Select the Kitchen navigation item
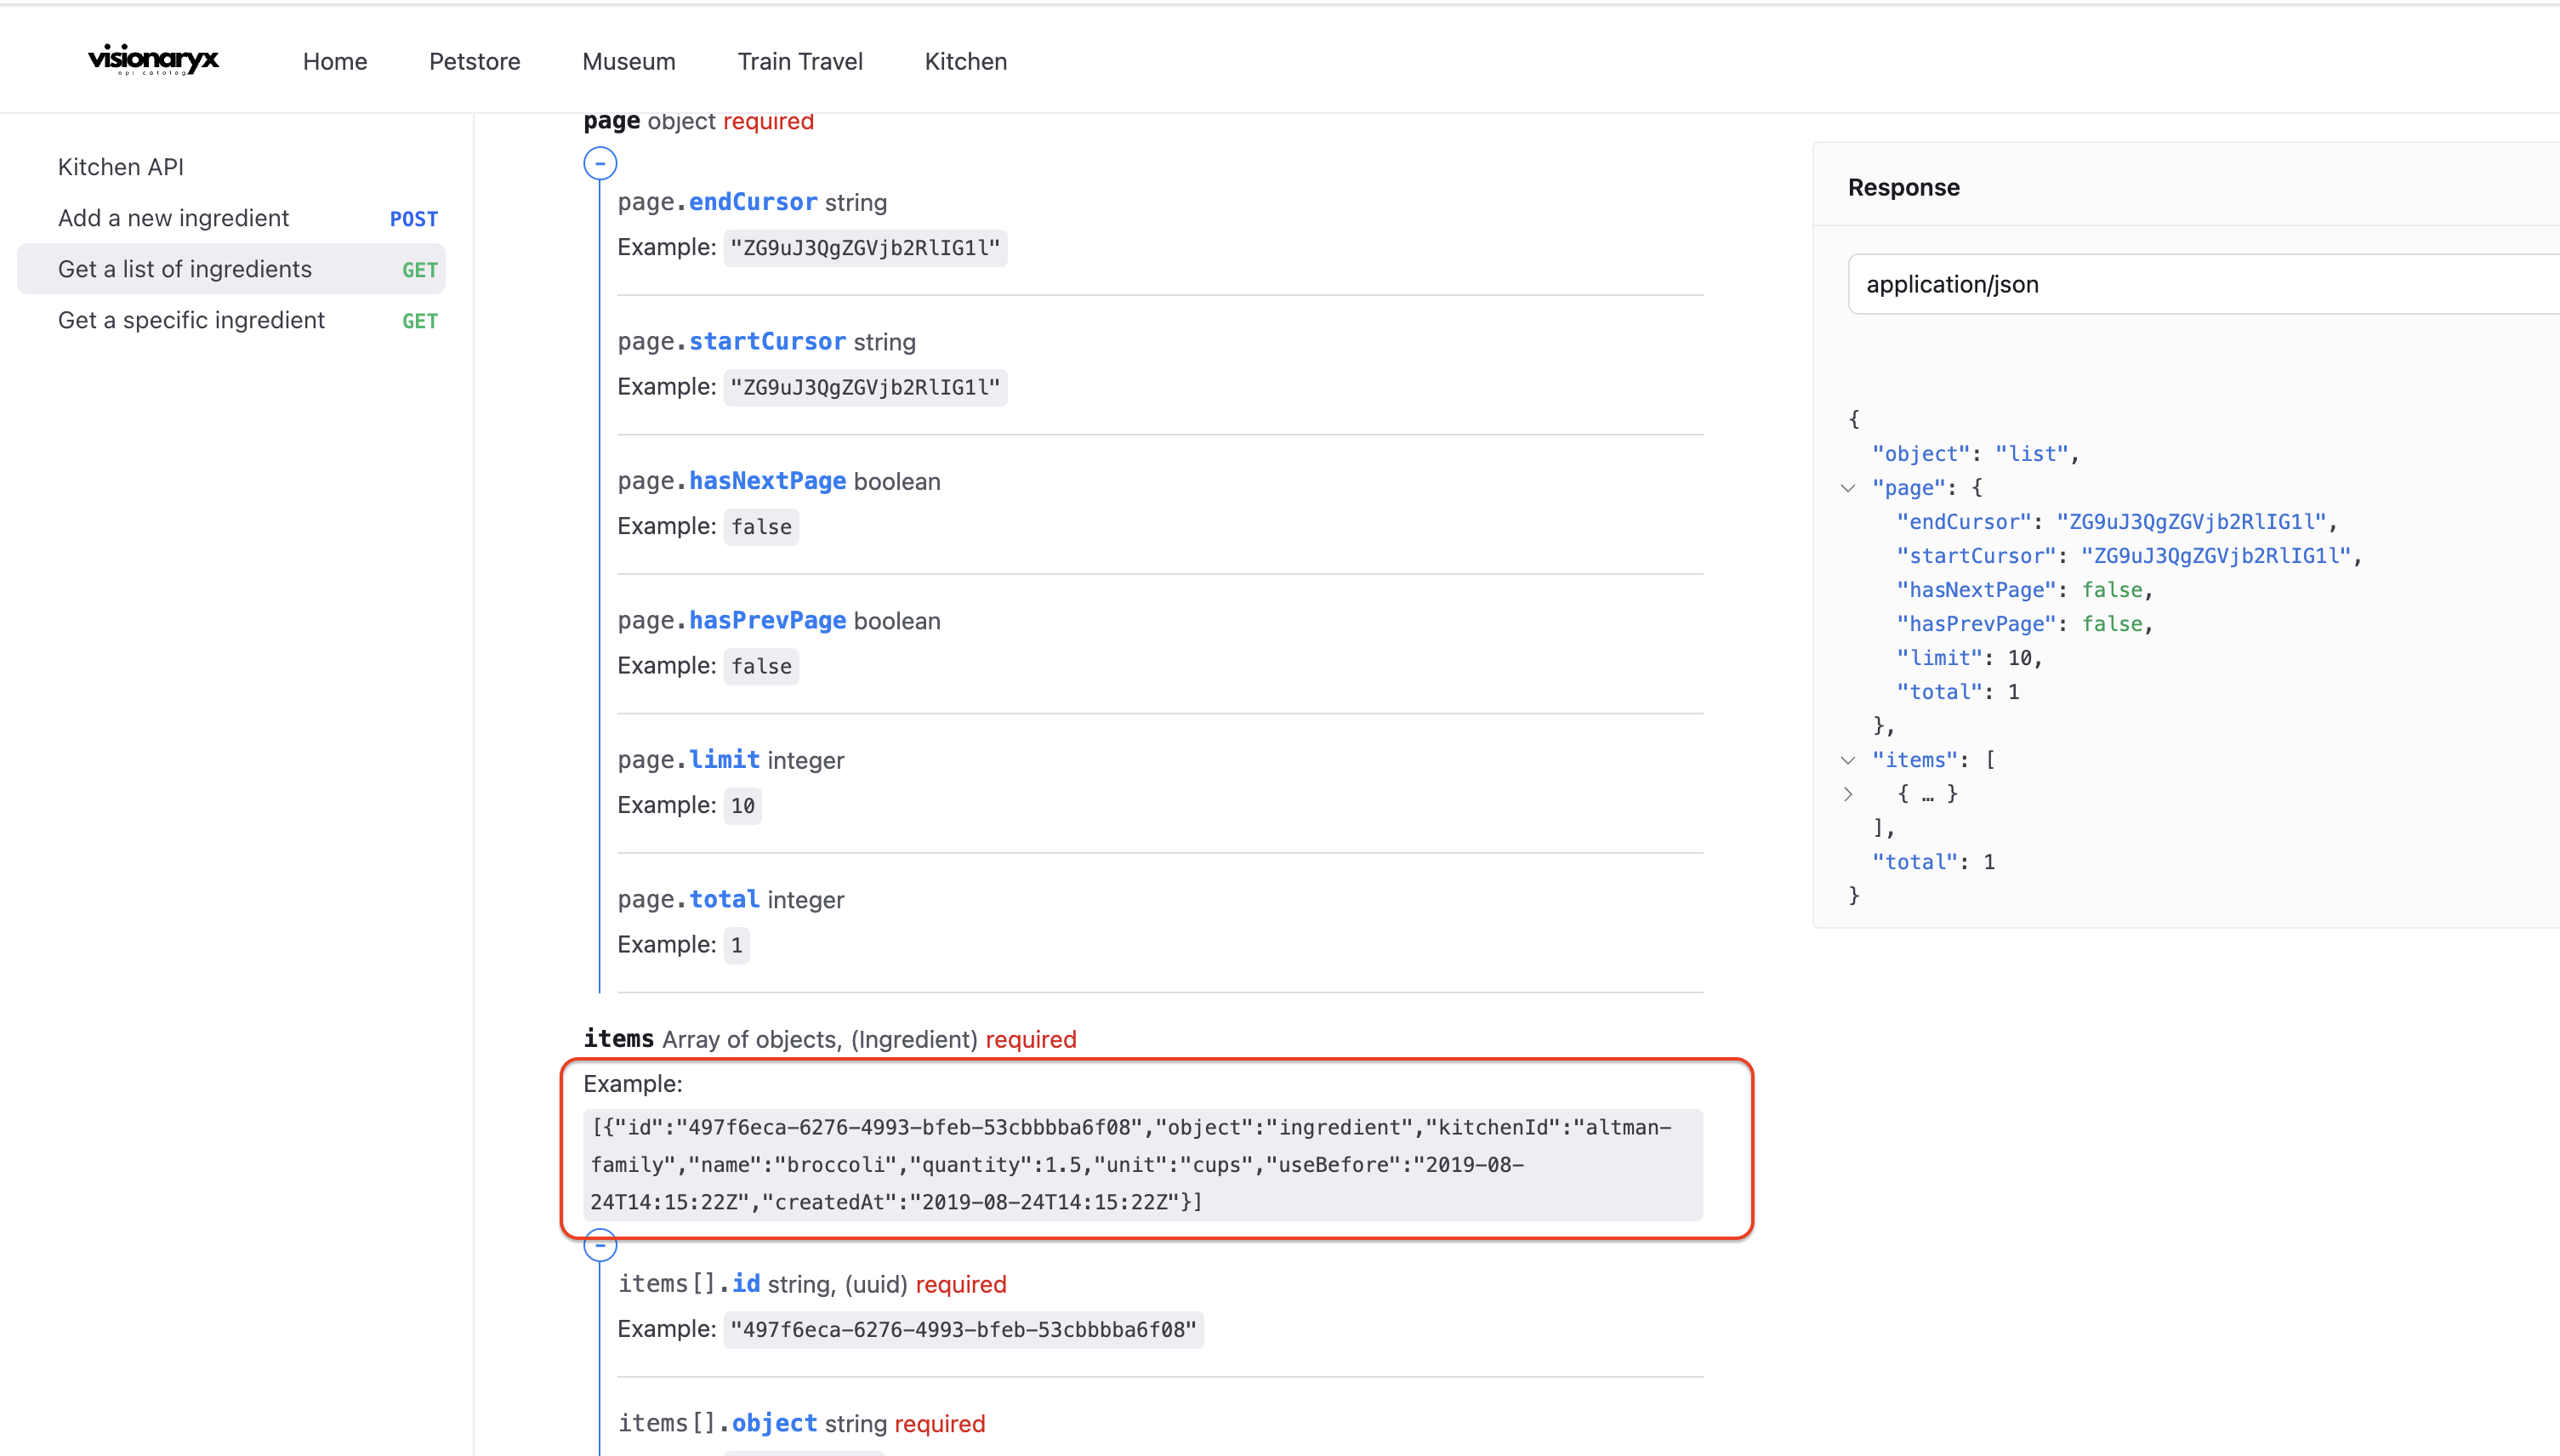Image resolution: width=2560 pixels, height=1456 pixels. 965,61
